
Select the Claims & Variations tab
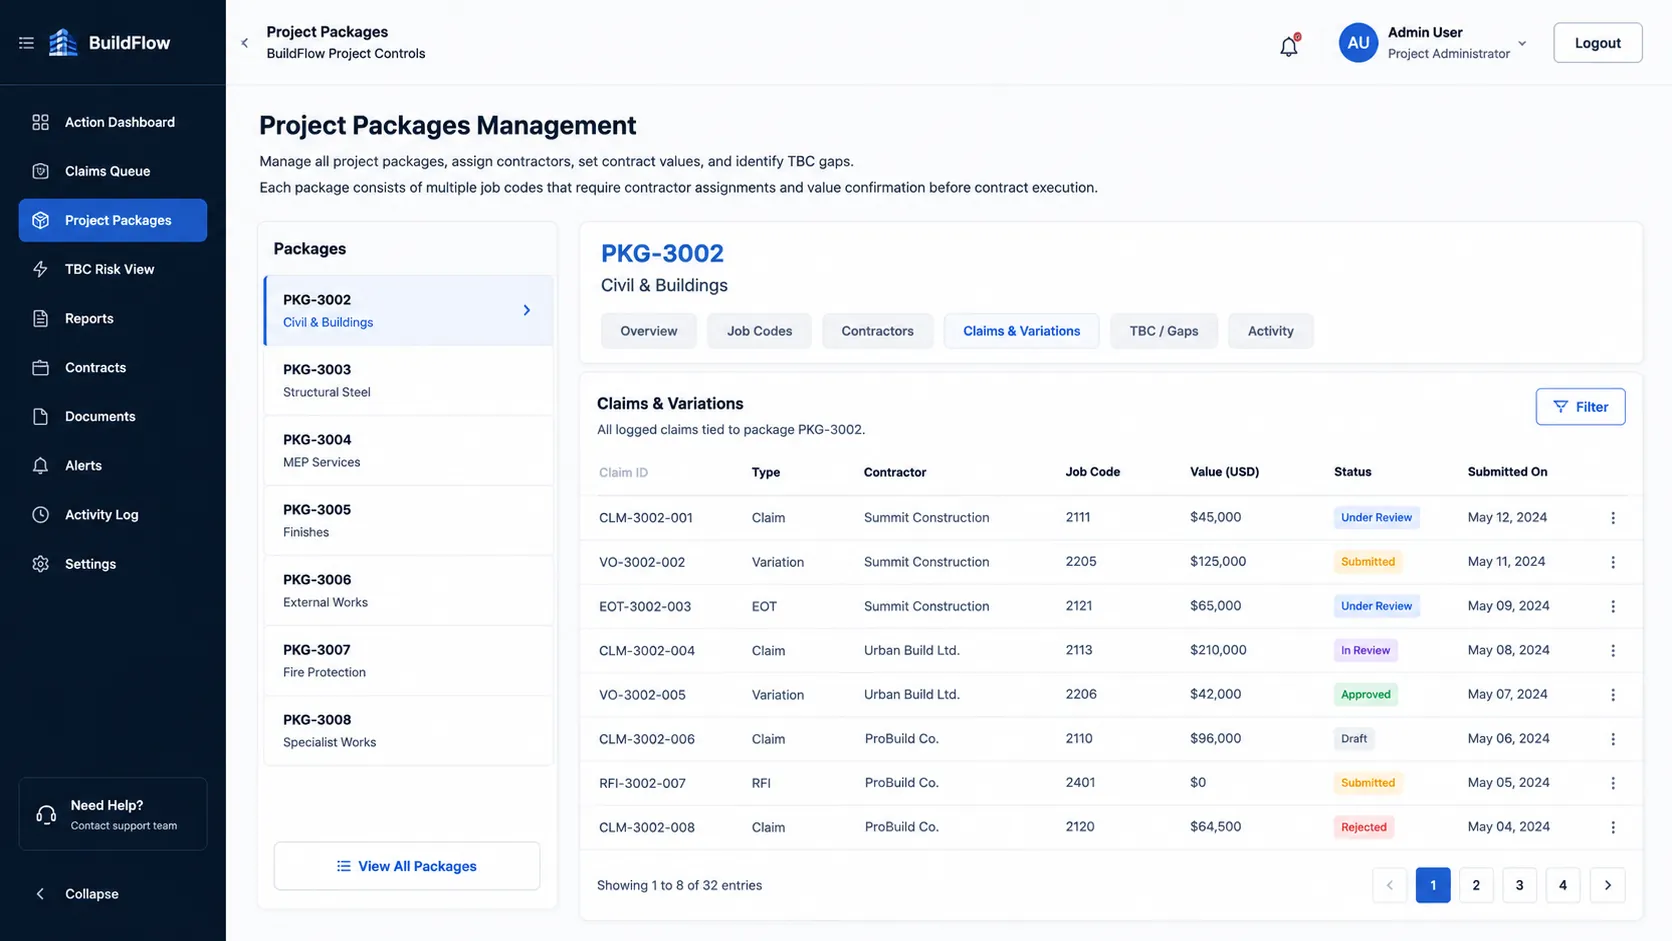tap(1021, 331)
